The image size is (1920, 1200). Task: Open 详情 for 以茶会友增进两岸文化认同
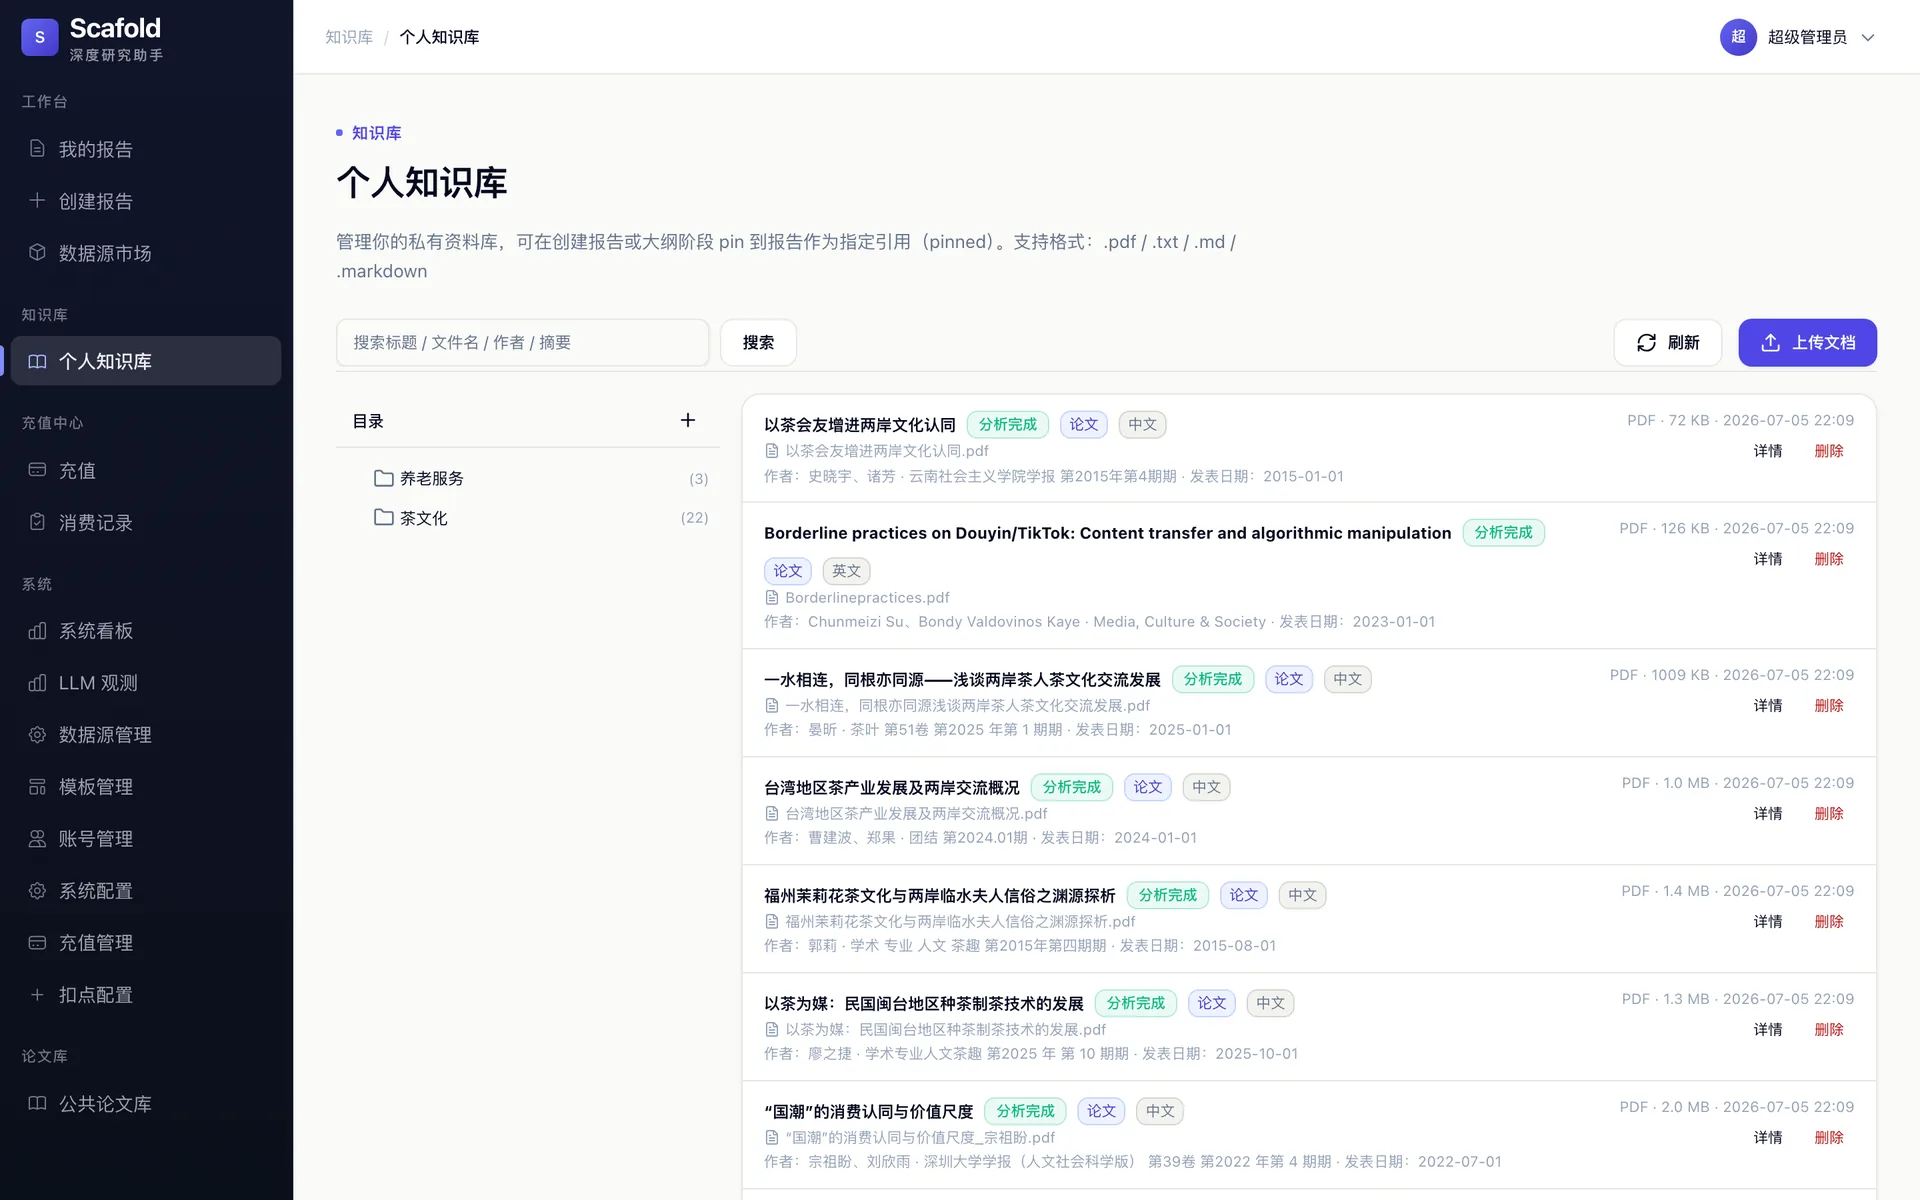point(1768,451)
